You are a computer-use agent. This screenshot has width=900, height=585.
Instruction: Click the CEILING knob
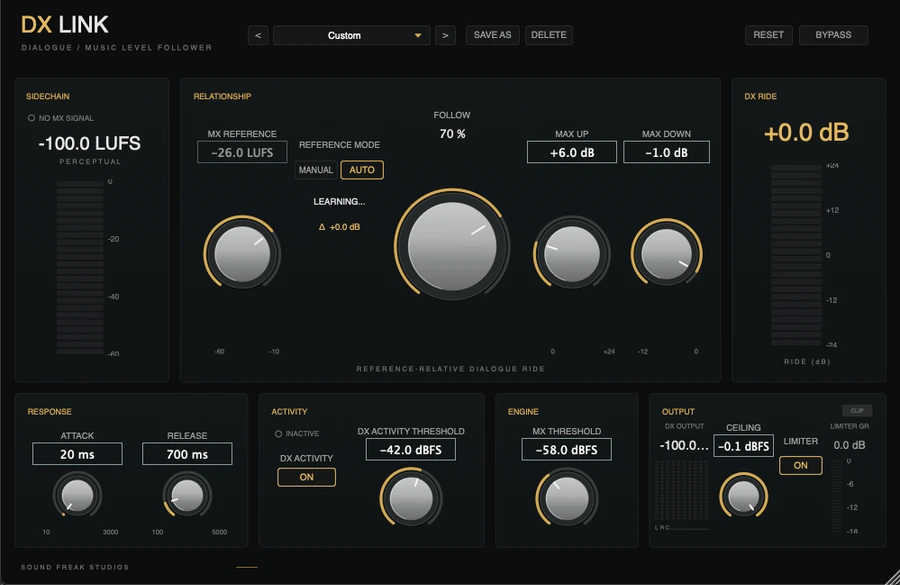(743, 495)
